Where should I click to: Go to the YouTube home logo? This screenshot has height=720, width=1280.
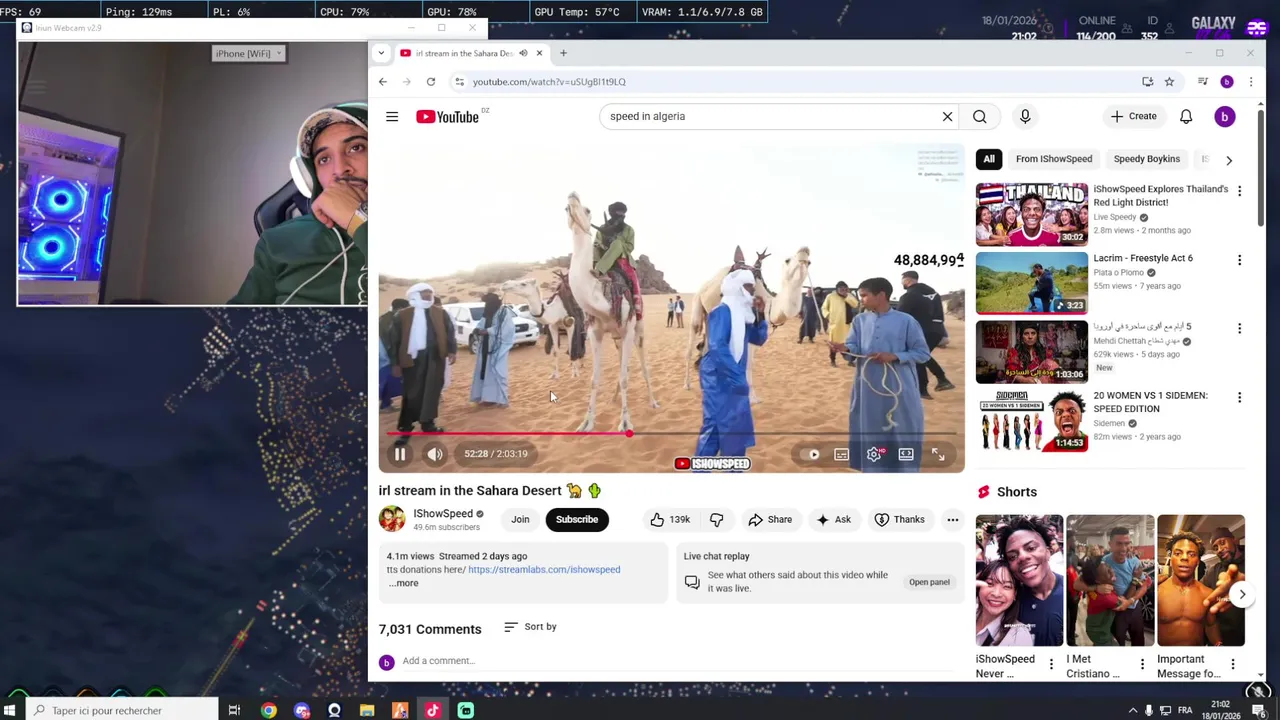(447, 117)
